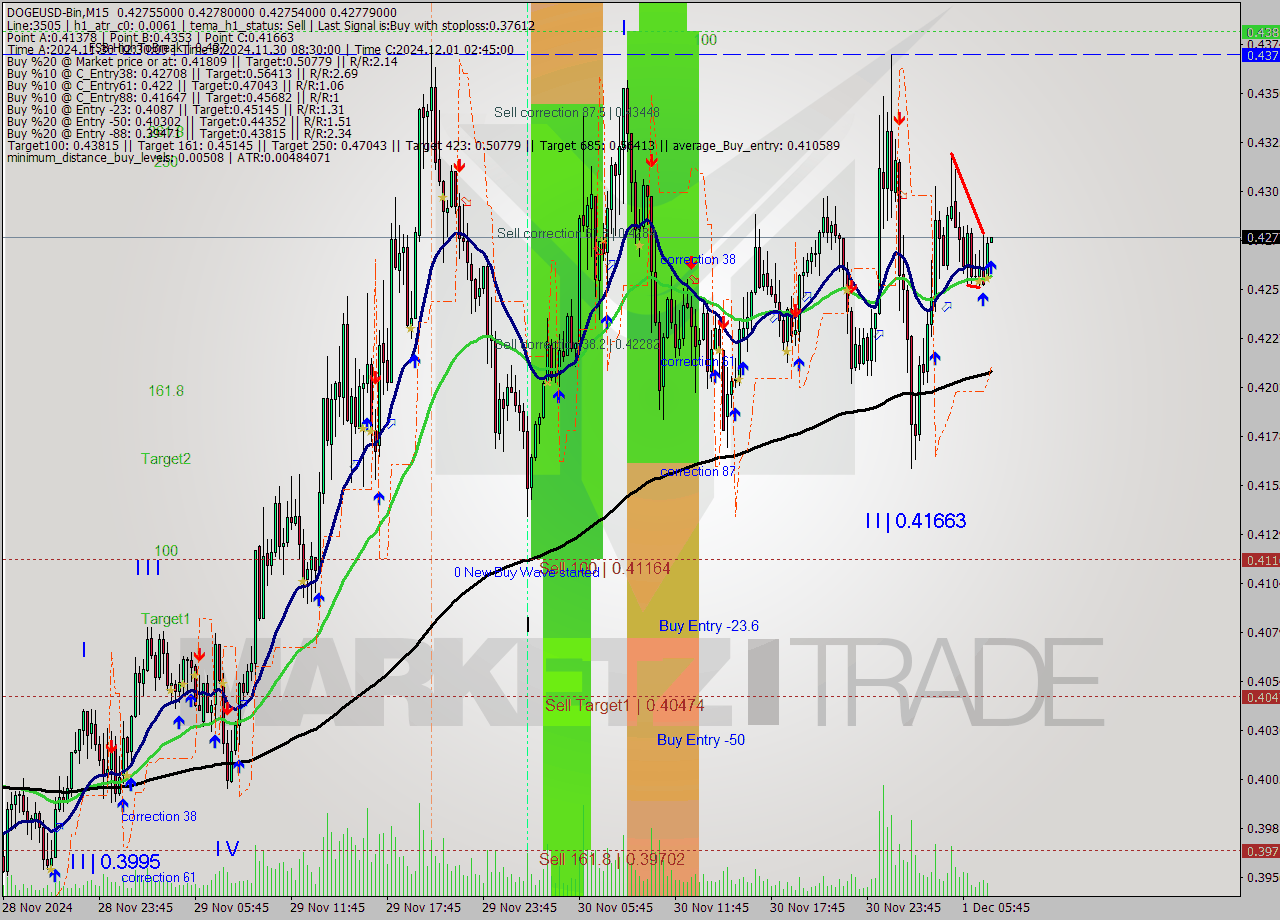Select the 'correction 87' label
Screen dimensions: 1280x920
click(x=698, y=471)
